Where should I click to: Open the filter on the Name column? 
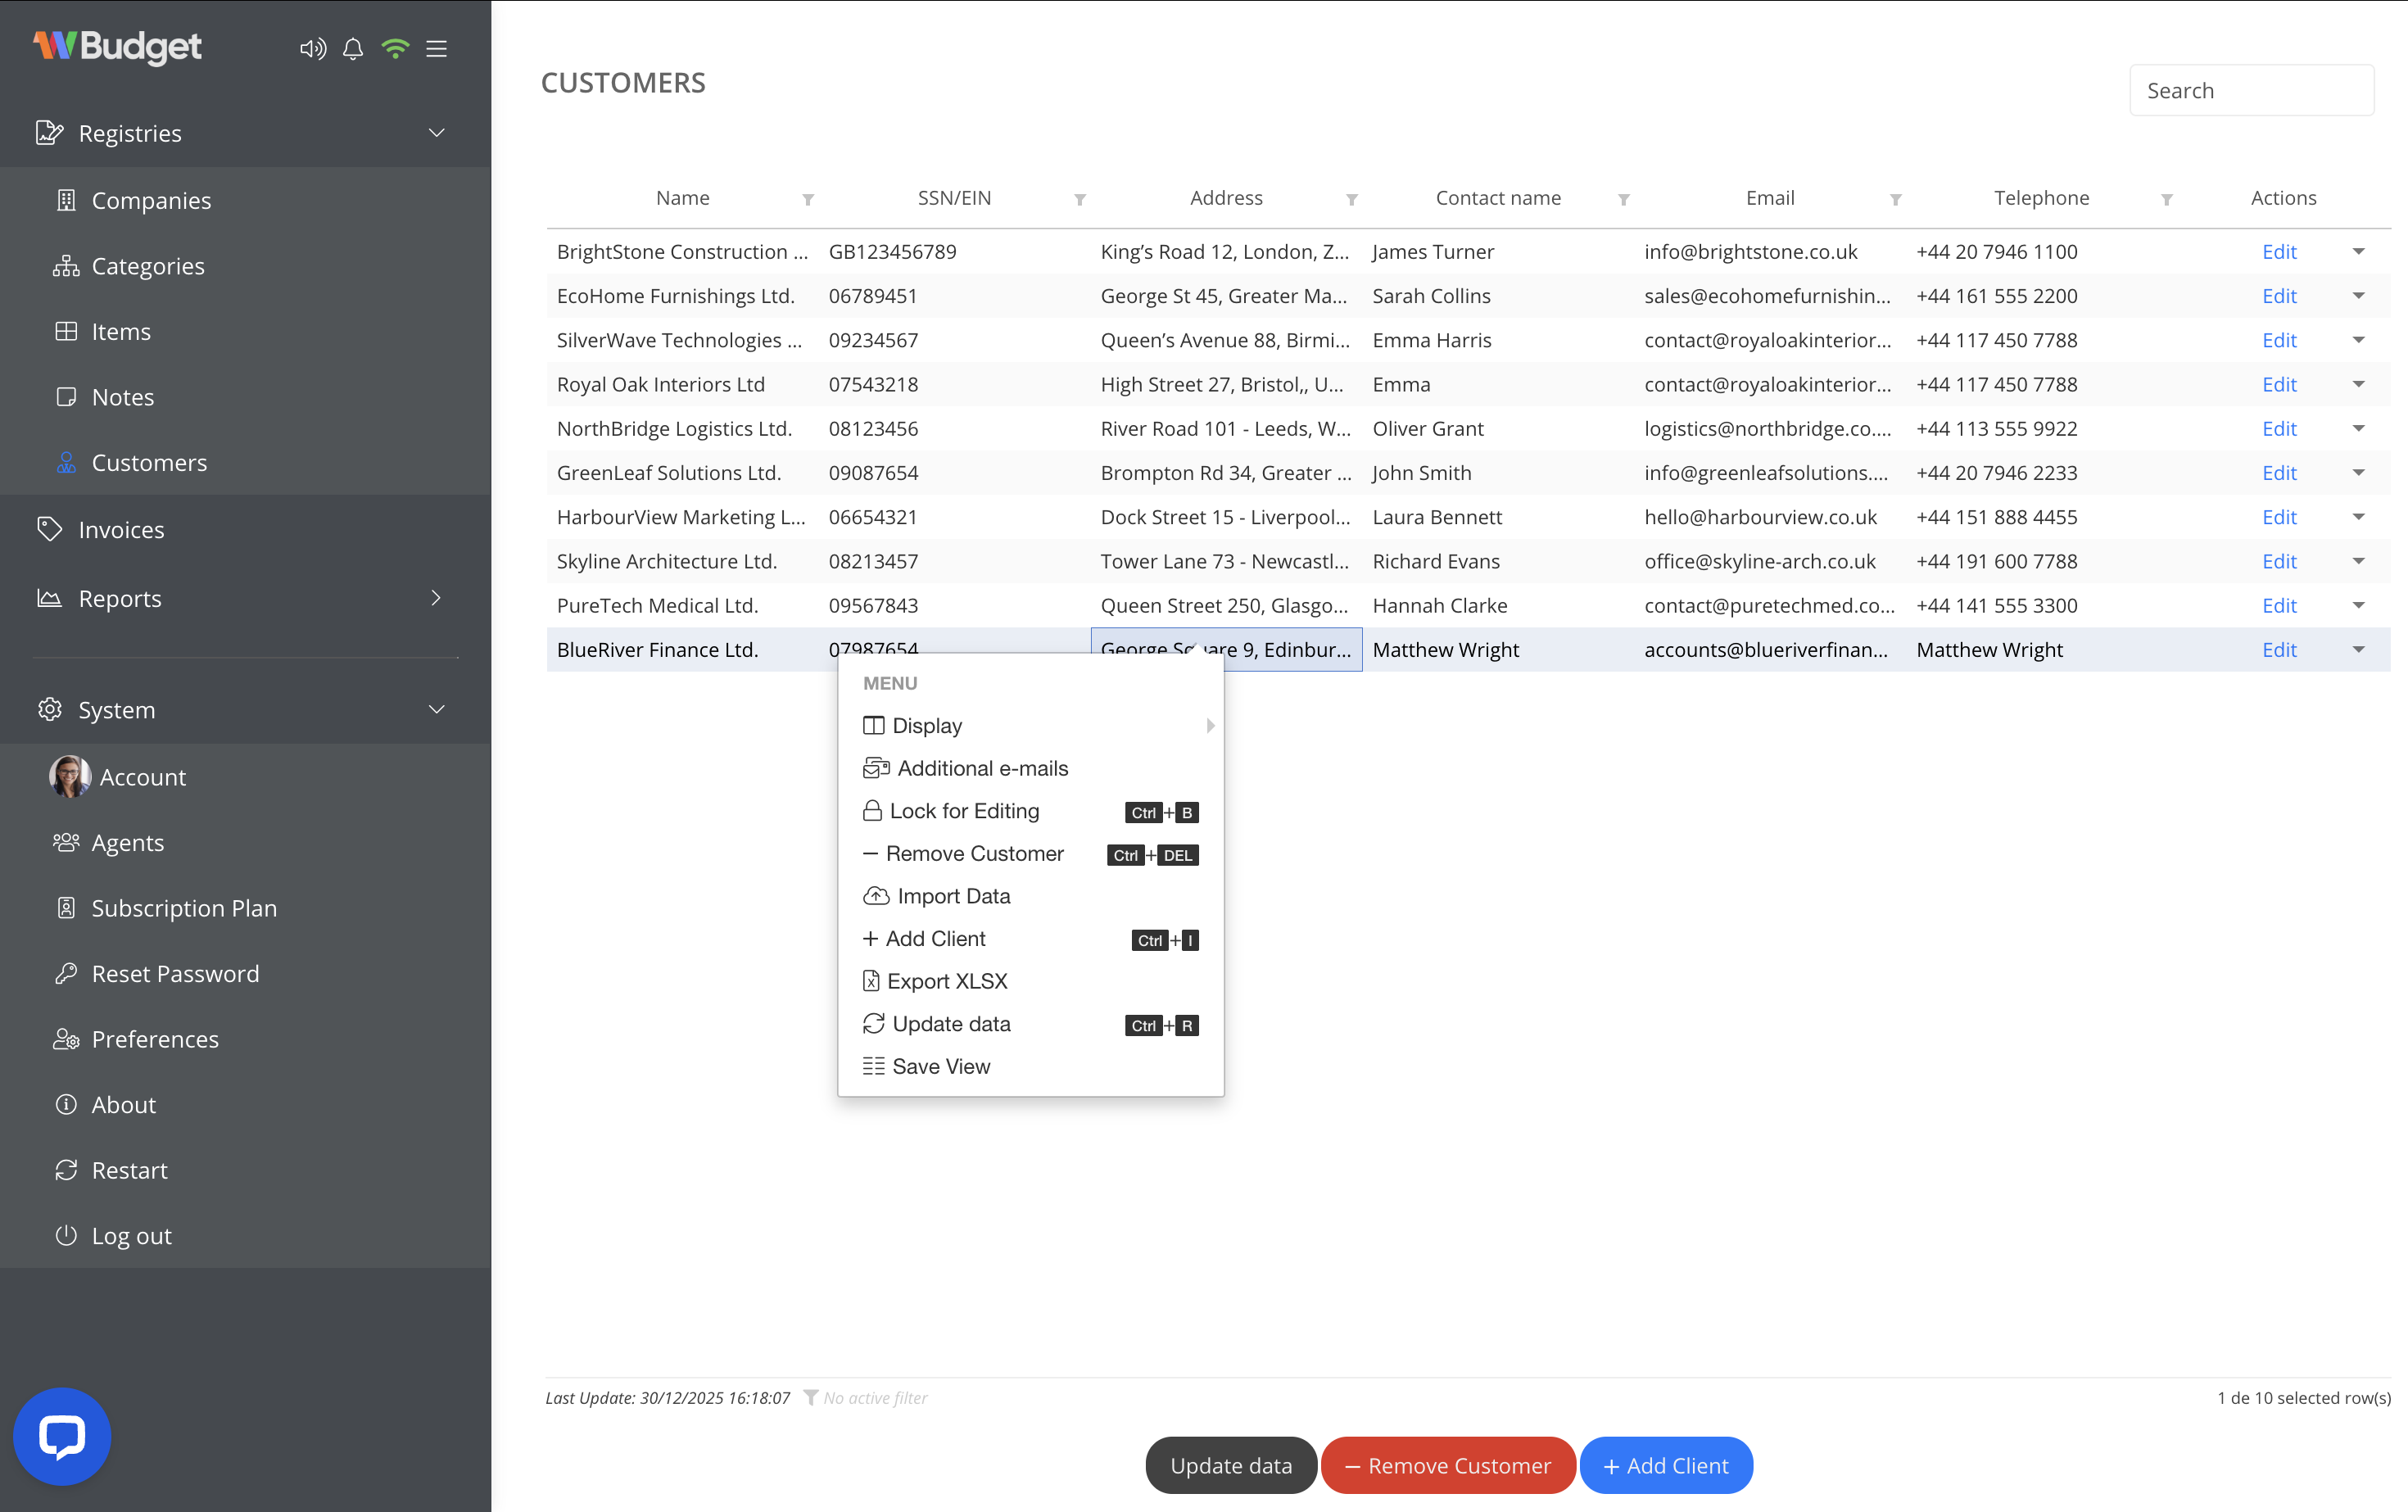(808, 199)
